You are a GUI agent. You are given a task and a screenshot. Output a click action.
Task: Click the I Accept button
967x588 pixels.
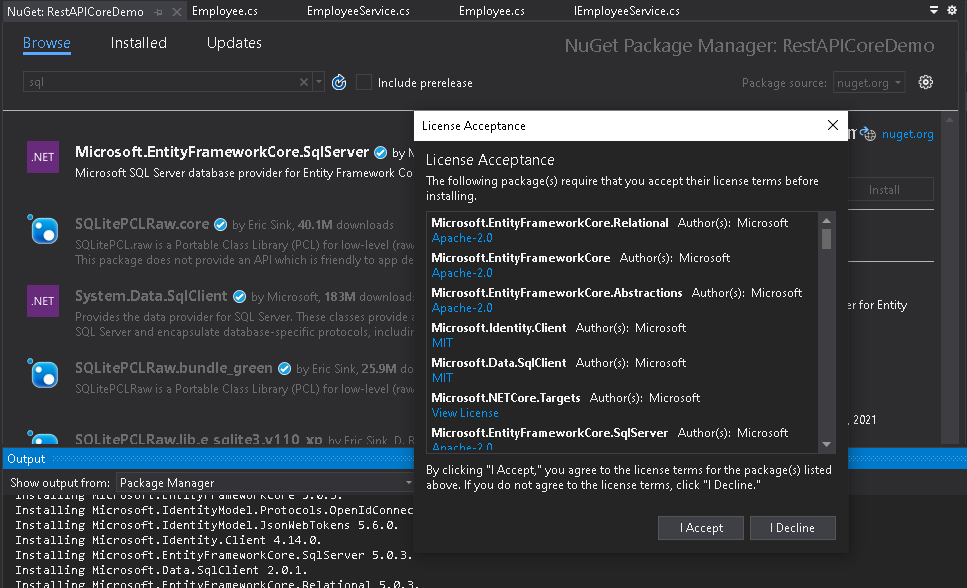[701, 528]
